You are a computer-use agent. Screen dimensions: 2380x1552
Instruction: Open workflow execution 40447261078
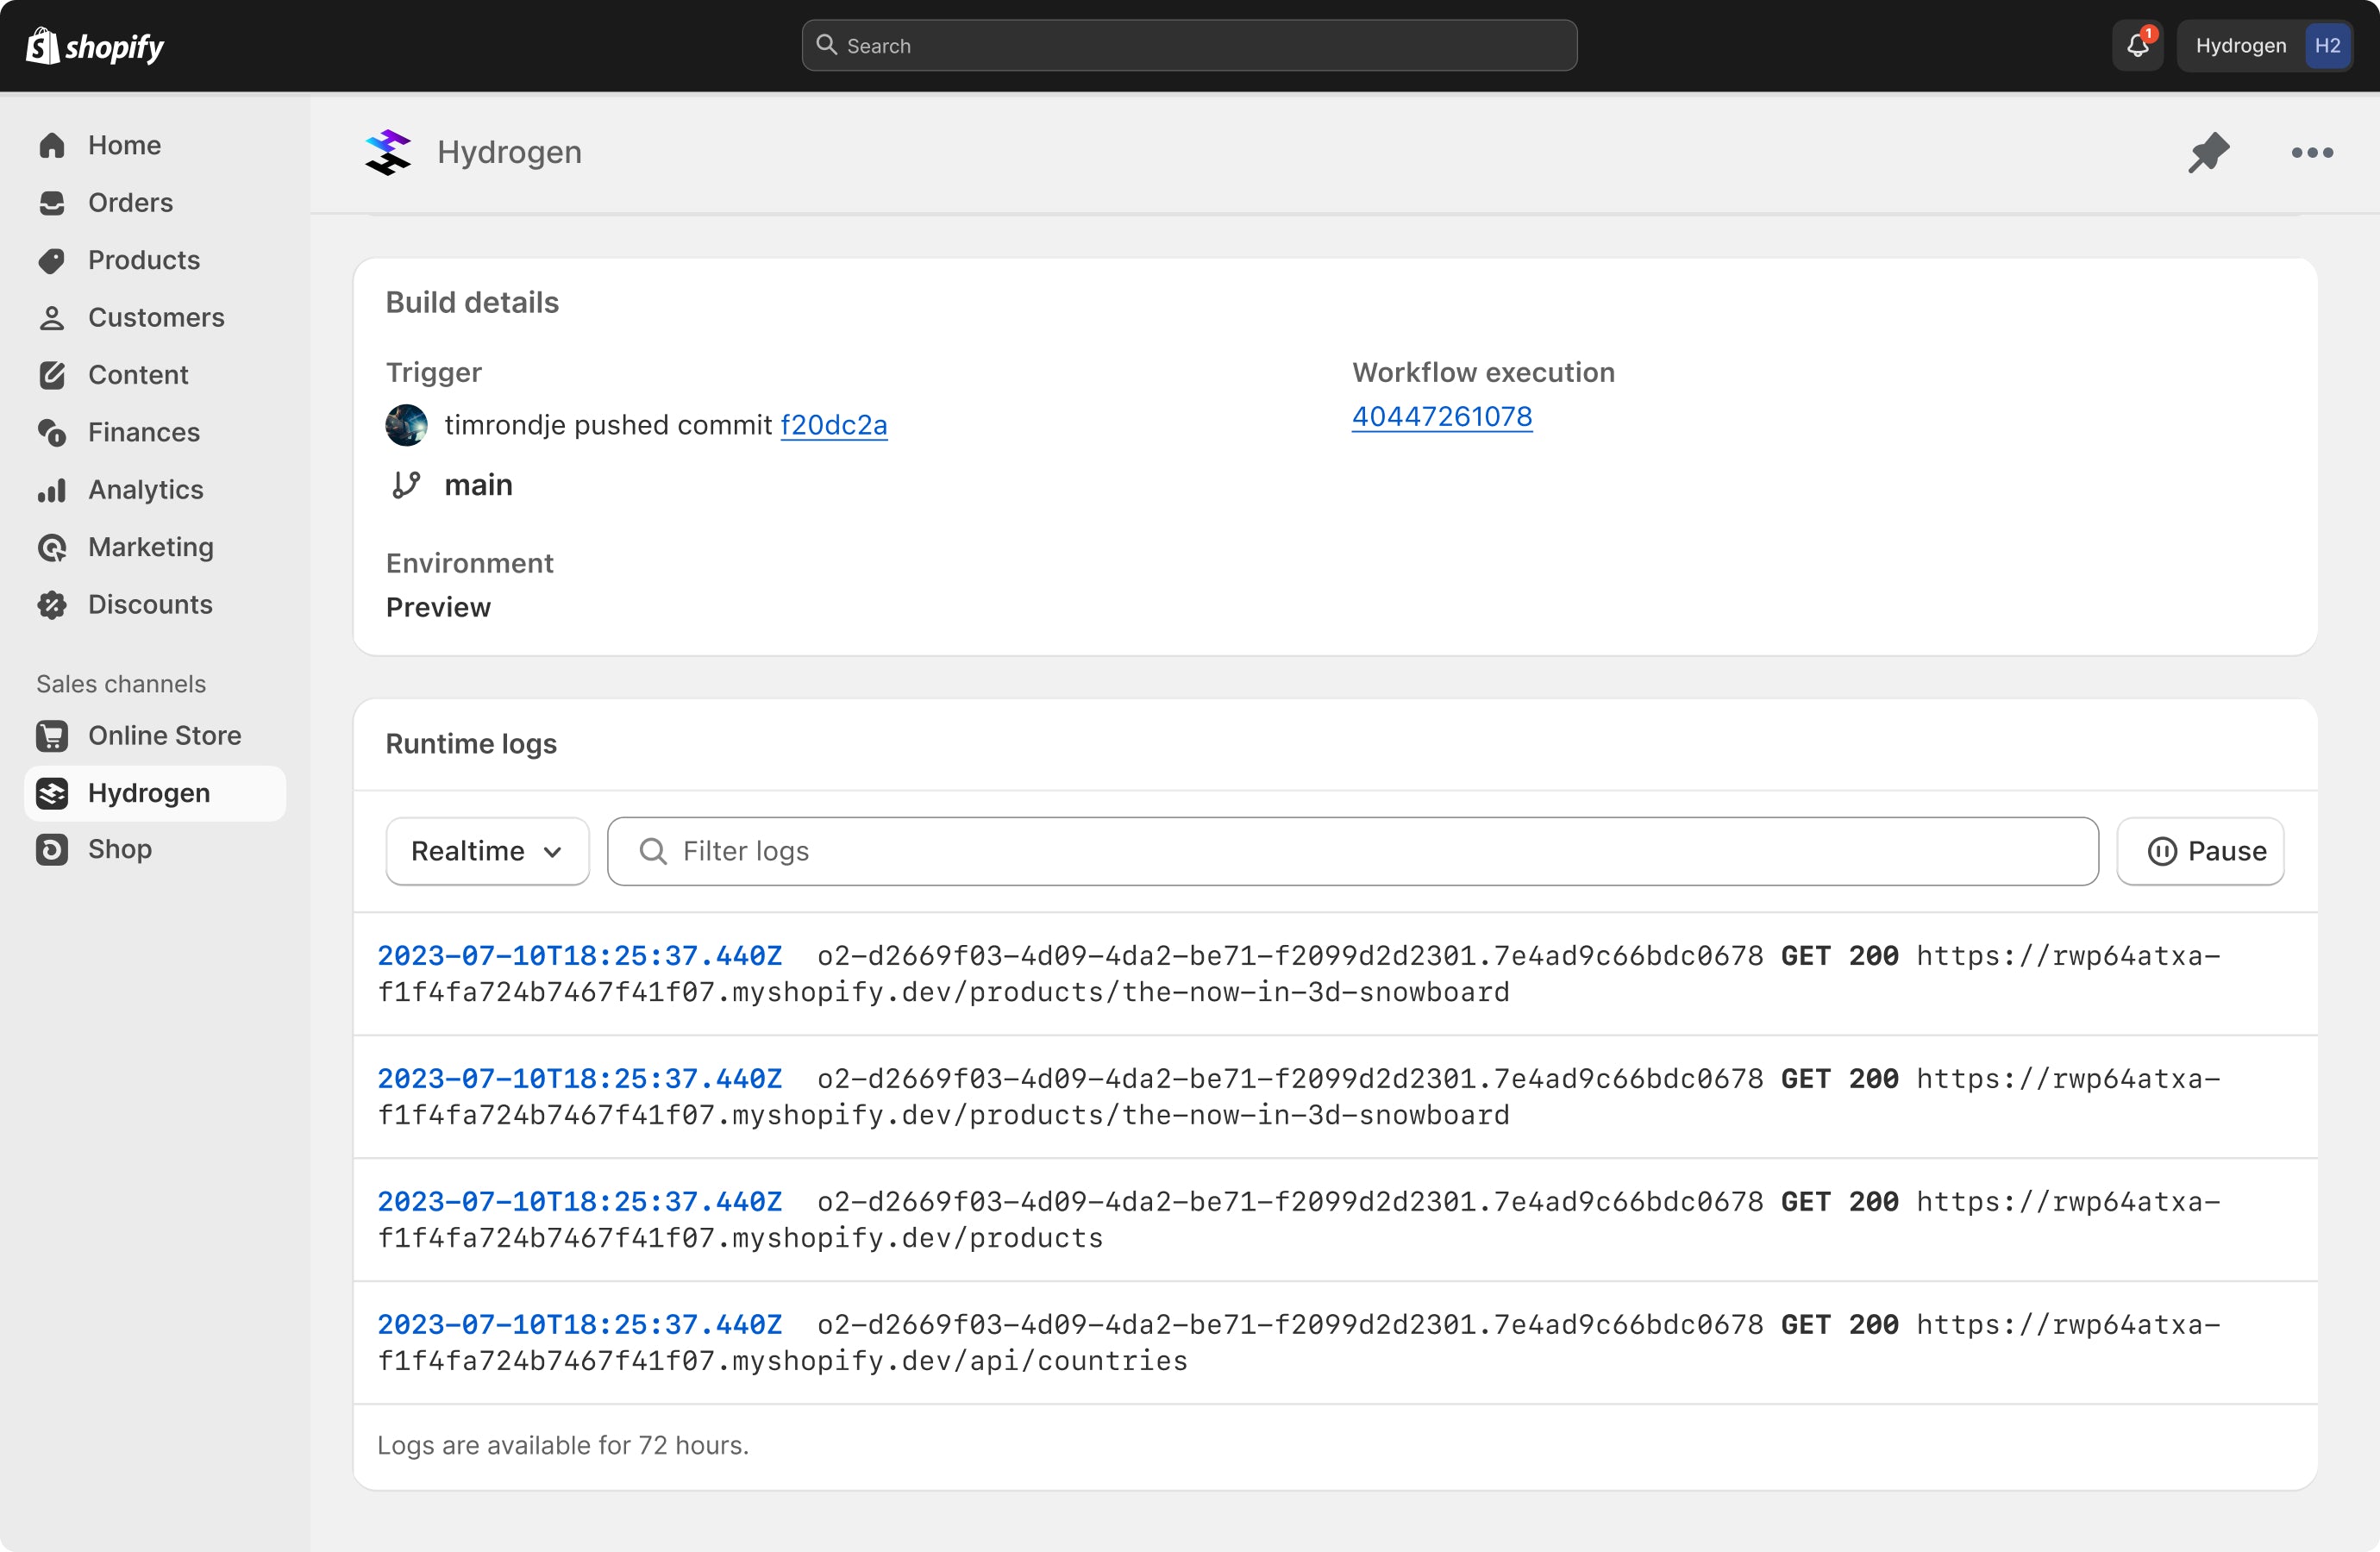(1441, 417)
